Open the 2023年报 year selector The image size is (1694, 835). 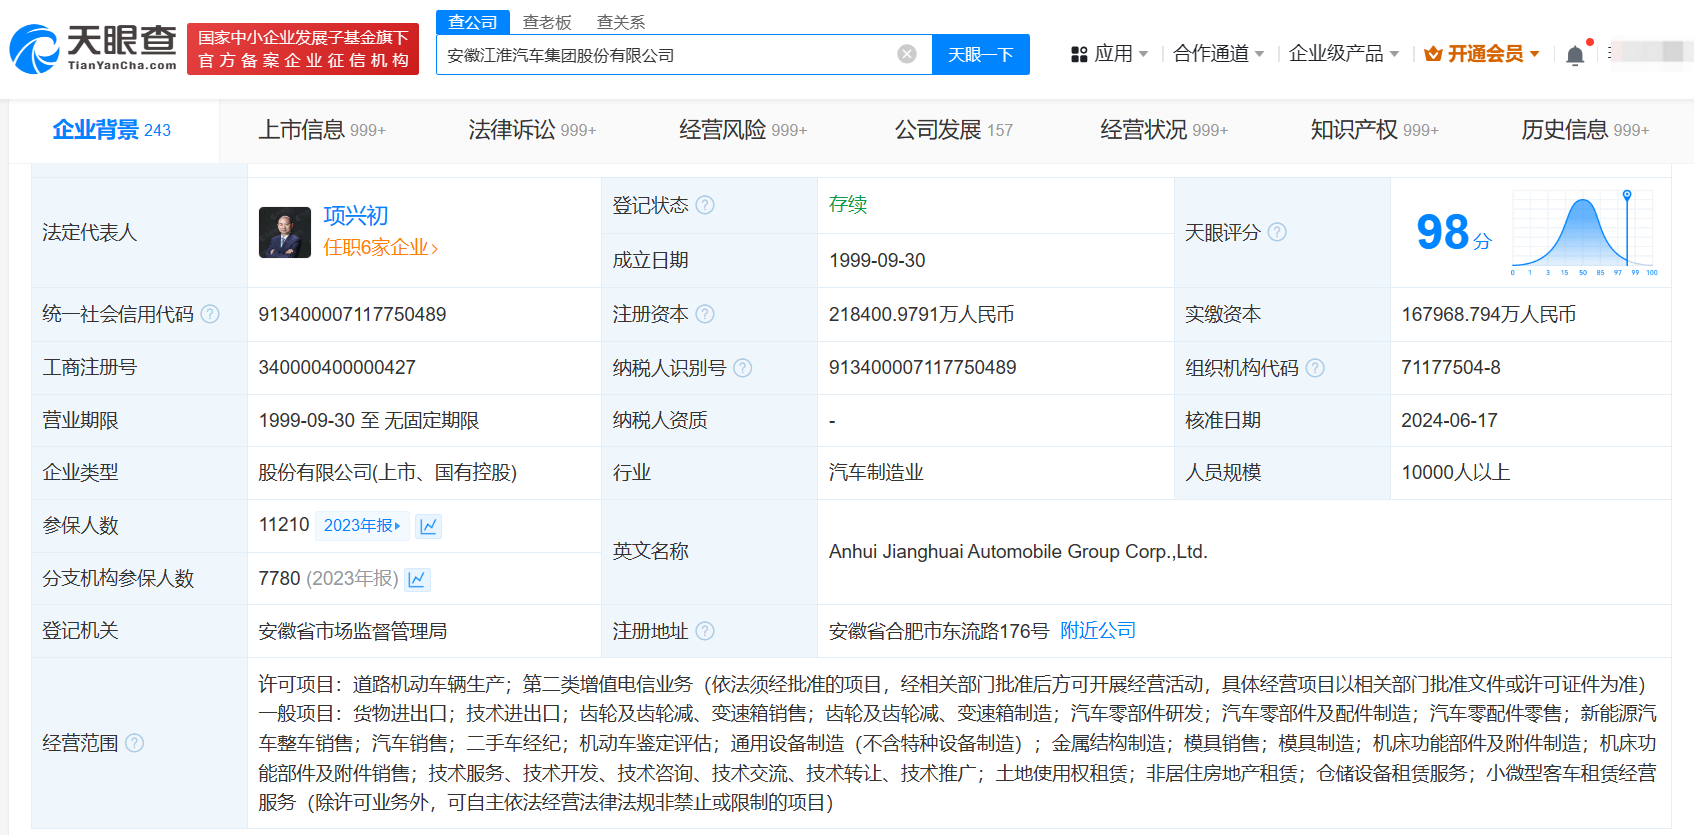pos(362,526)
